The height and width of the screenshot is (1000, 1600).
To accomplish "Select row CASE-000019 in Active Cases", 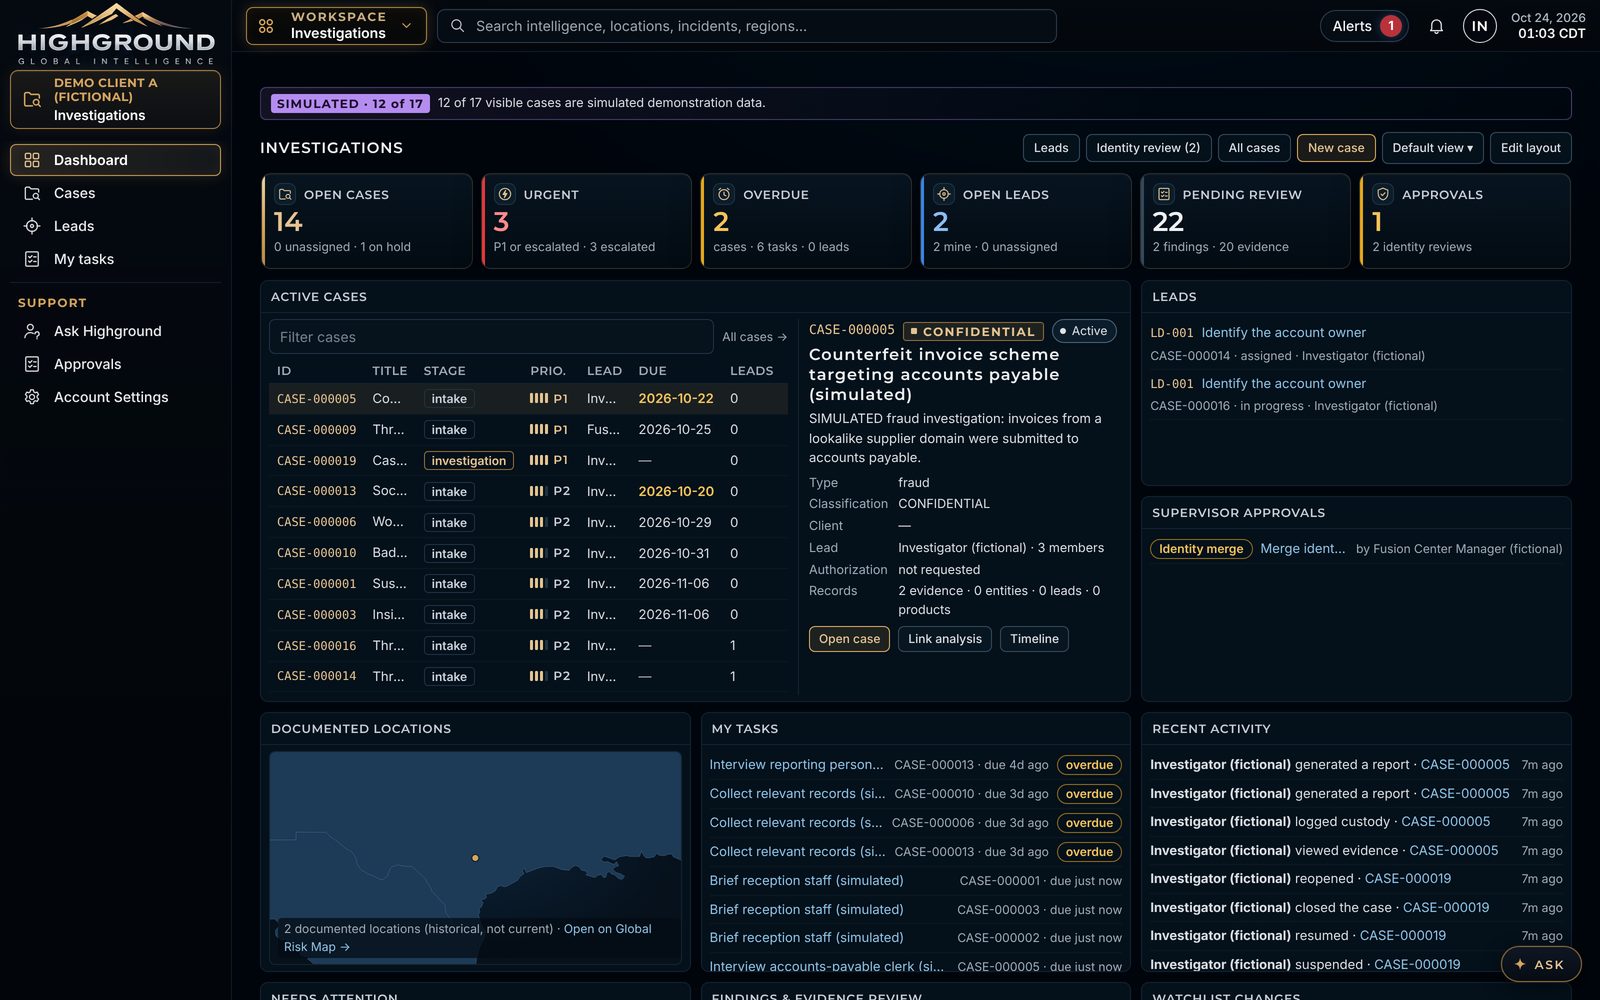I will [x=528, y=461].
